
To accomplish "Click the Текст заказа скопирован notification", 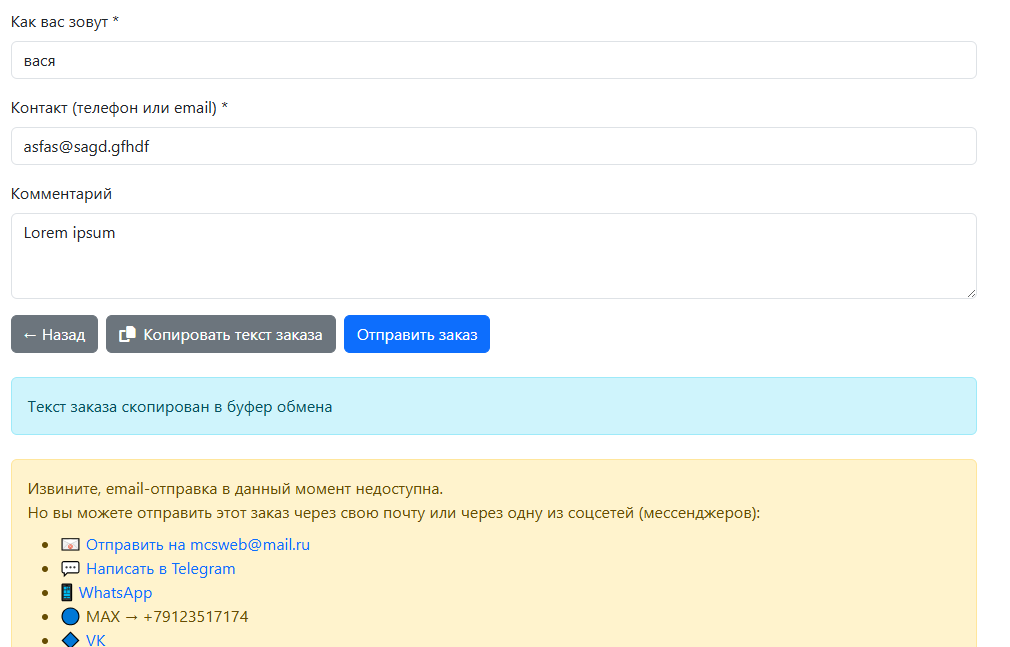I will [493, 407].
